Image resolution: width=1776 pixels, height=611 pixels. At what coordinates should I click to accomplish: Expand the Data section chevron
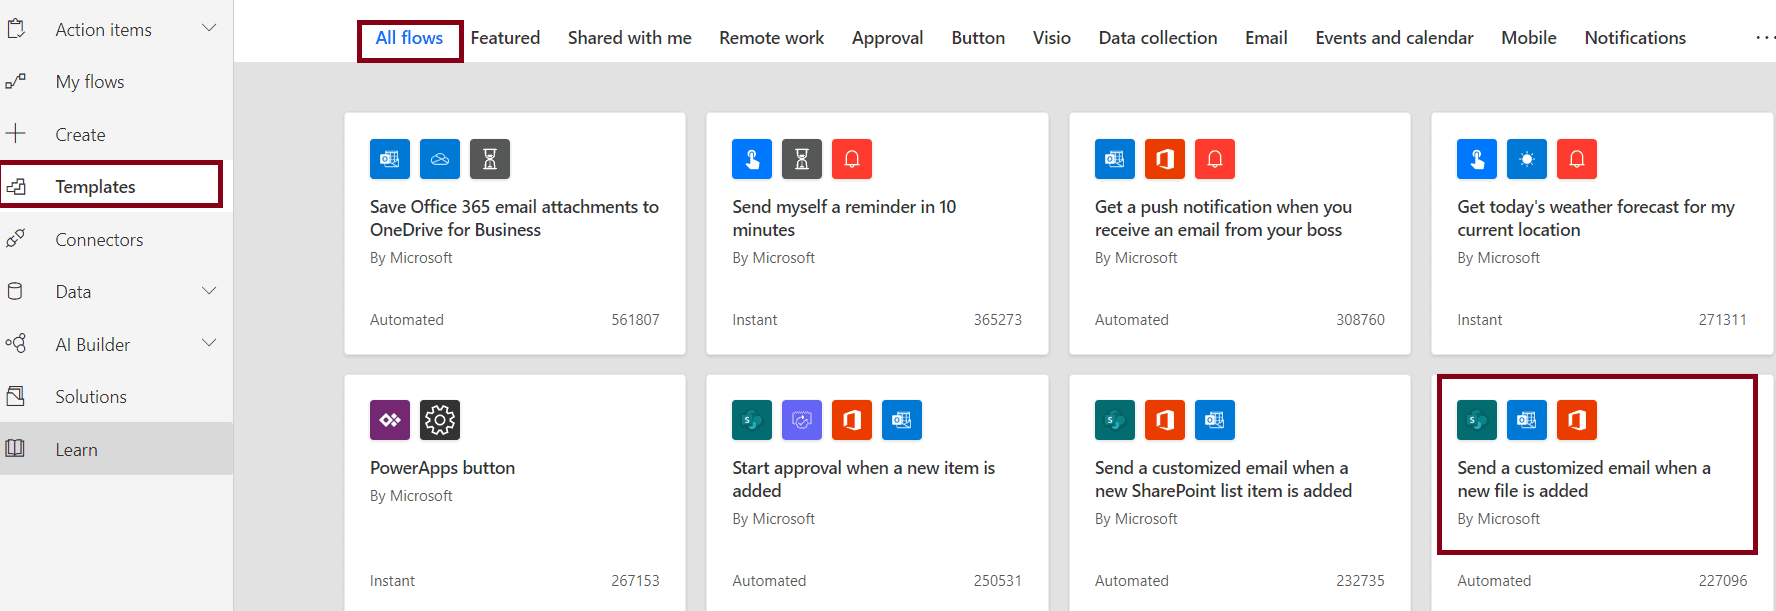tap(209, 291)
